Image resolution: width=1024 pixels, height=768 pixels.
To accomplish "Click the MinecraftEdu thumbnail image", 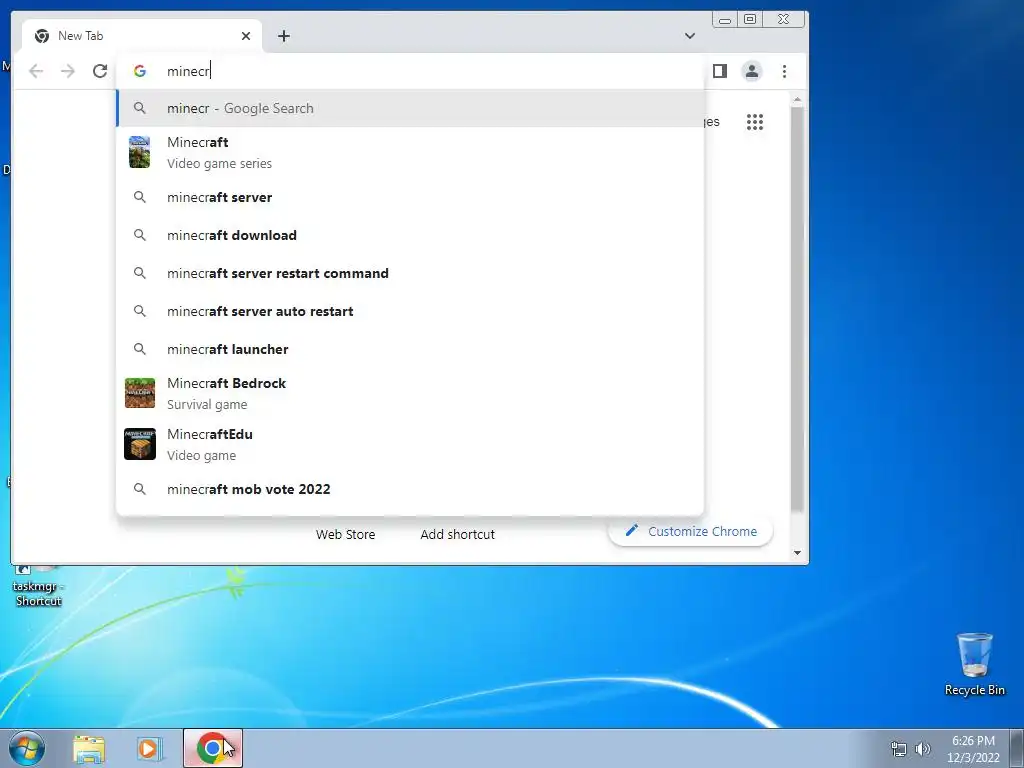I will tap(140, 444).
